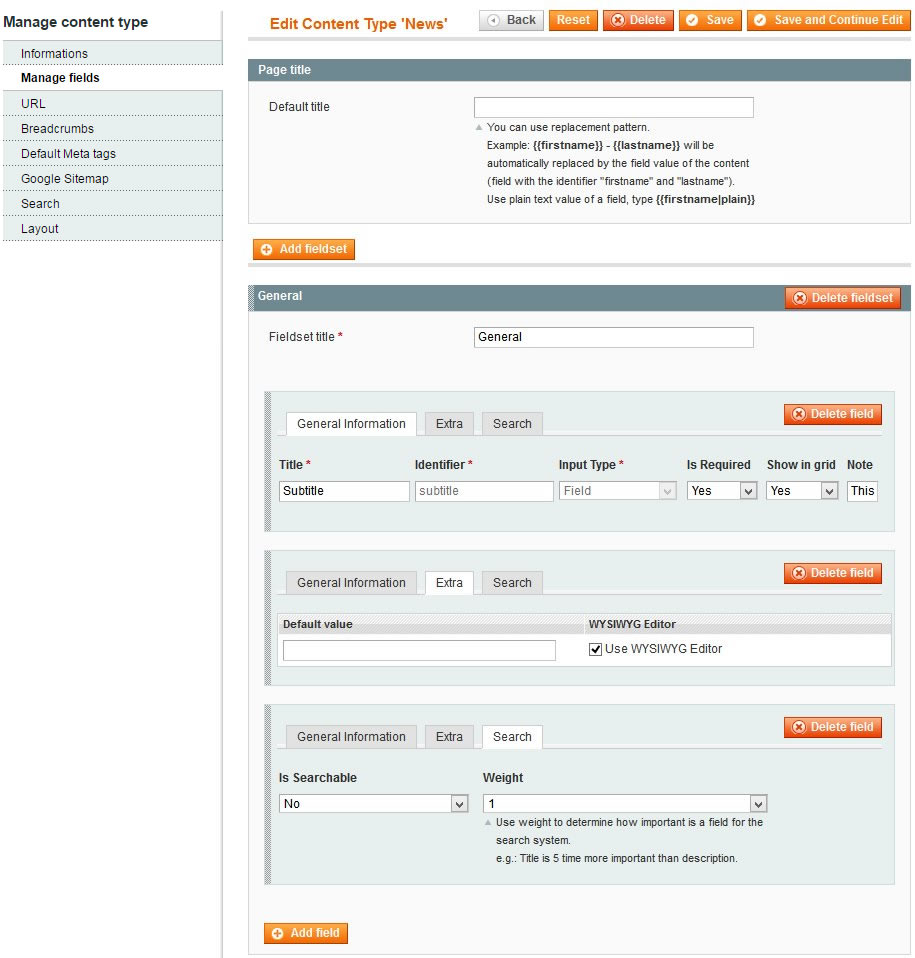Switch second field to Search tab
This screenshot has height=958, width=915.
[512, 583]
